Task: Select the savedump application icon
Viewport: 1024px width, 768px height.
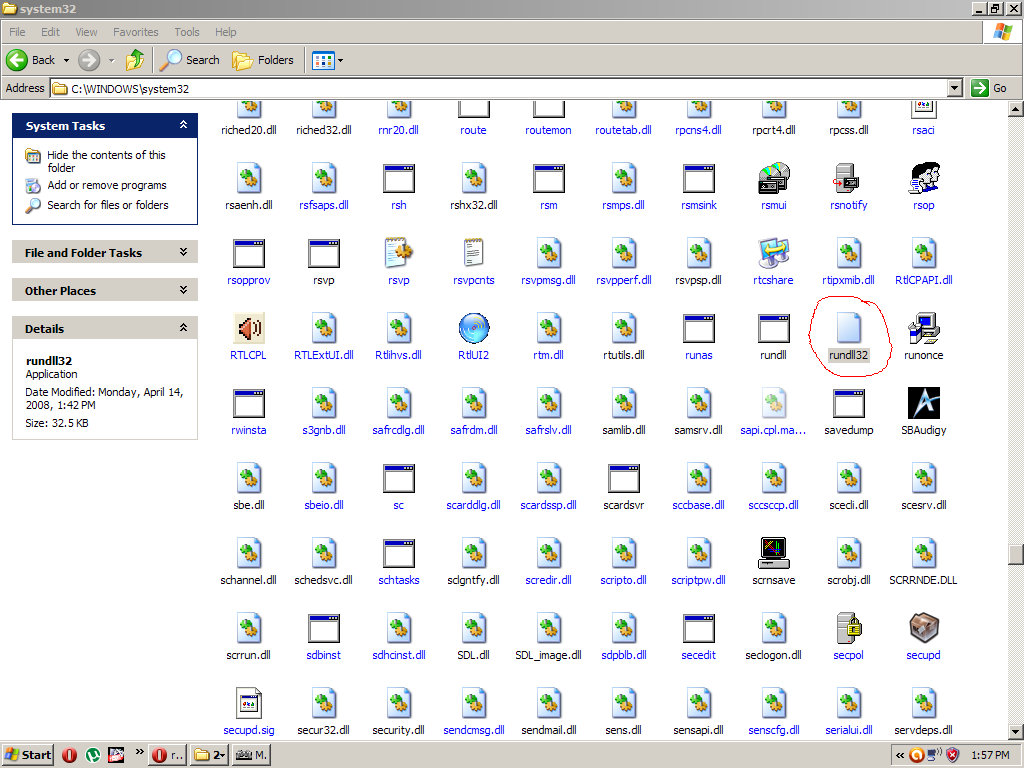Action: [x=848, y=403]
